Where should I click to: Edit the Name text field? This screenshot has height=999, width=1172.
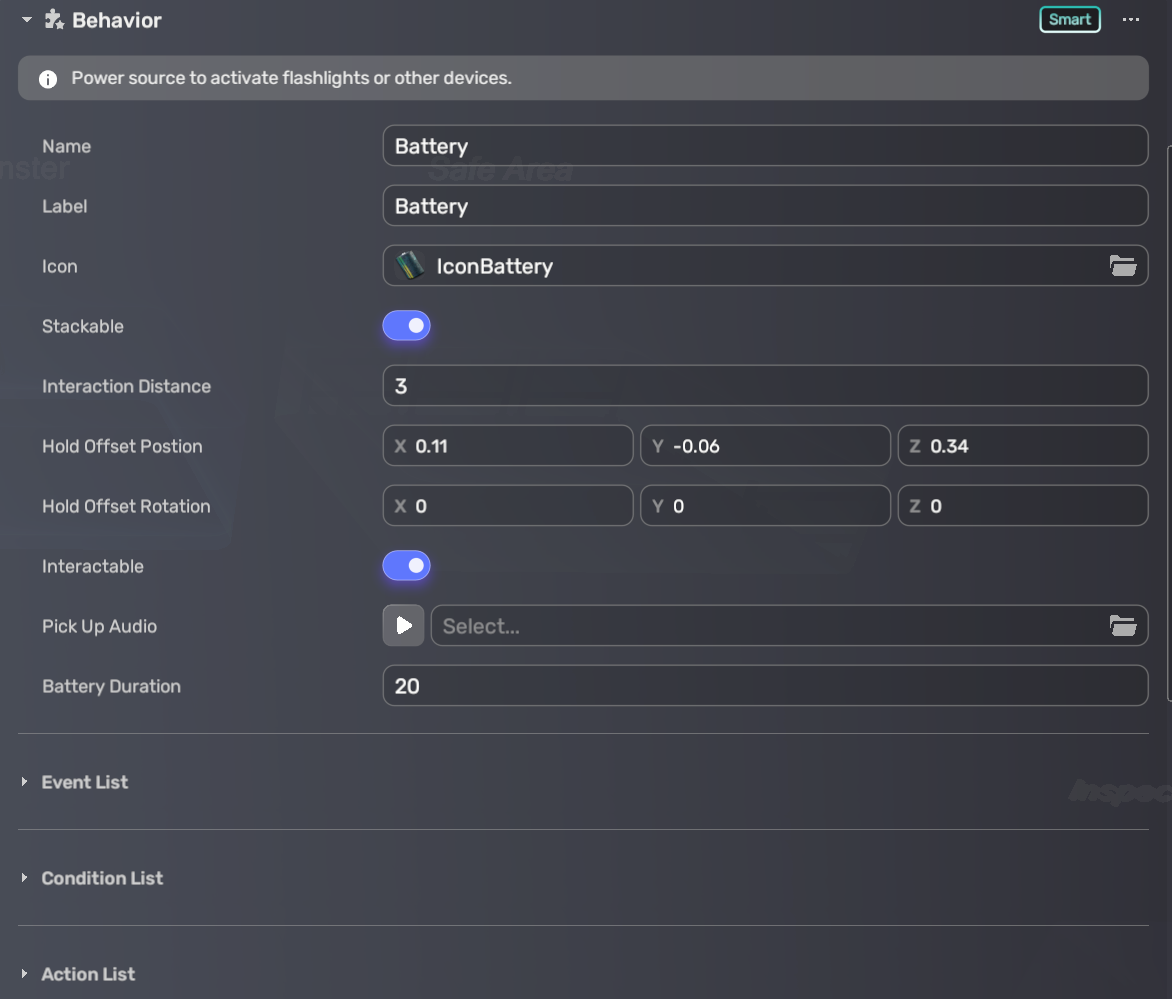pos(765,146)
